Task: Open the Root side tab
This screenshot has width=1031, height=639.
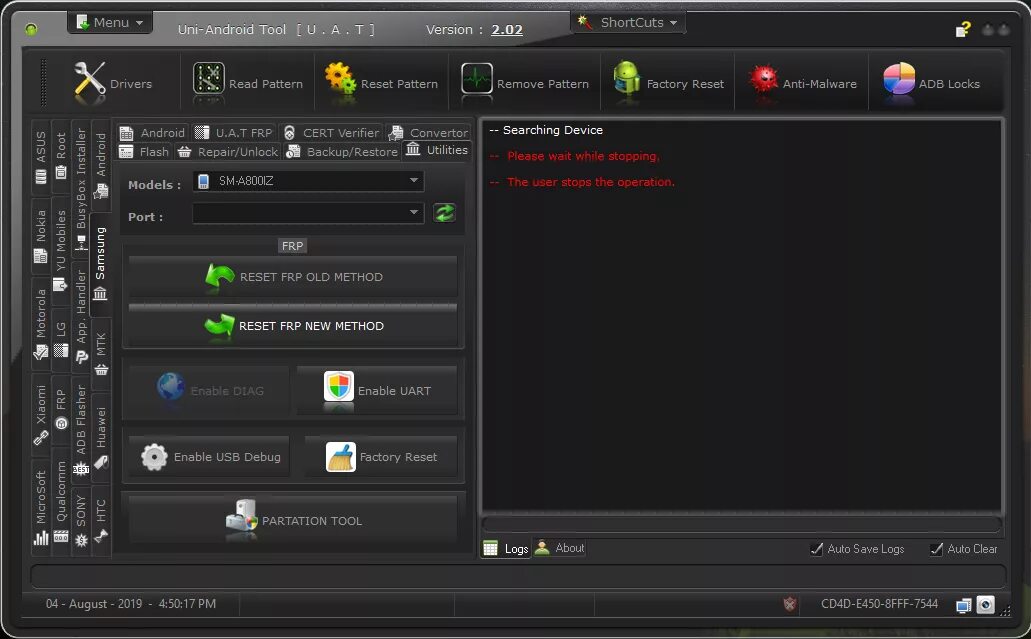Action: click(x=61, y=156)
